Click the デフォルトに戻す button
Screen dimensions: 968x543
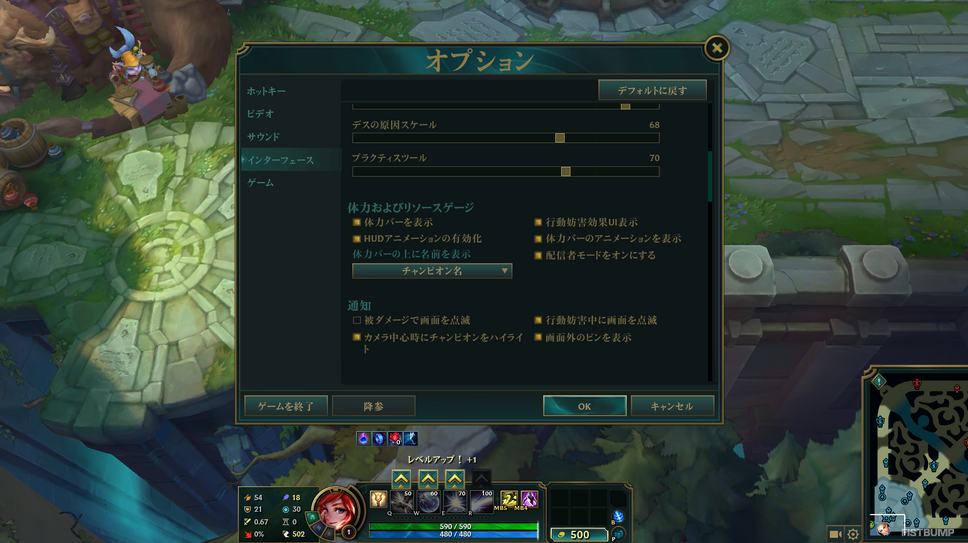pyautogui.click(x=652, y=90)
